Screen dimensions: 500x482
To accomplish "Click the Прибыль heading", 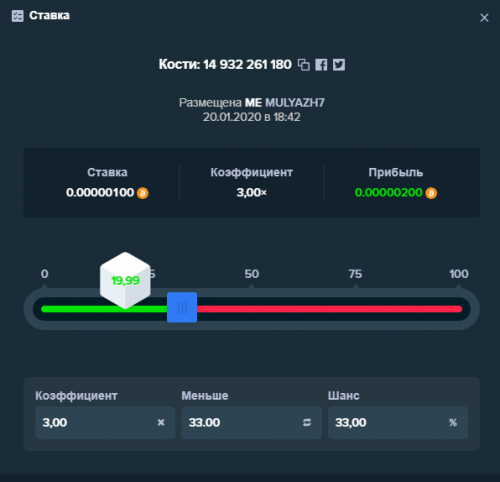I will tap(396, 172).
